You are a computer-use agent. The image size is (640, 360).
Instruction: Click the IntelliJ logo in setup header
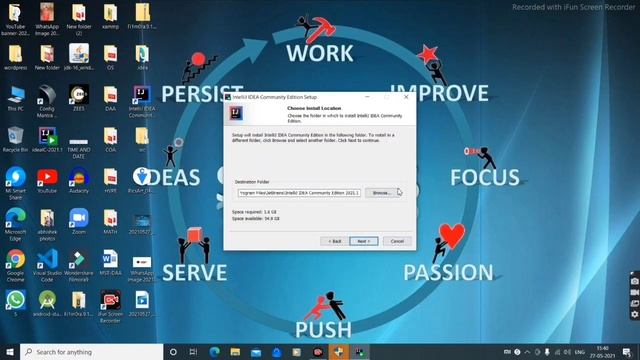(x=236, y=113)
